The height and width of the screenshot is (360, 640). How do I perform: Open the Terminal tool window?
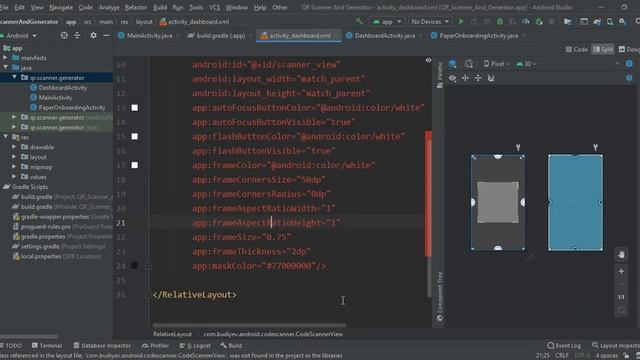(47, 345)
